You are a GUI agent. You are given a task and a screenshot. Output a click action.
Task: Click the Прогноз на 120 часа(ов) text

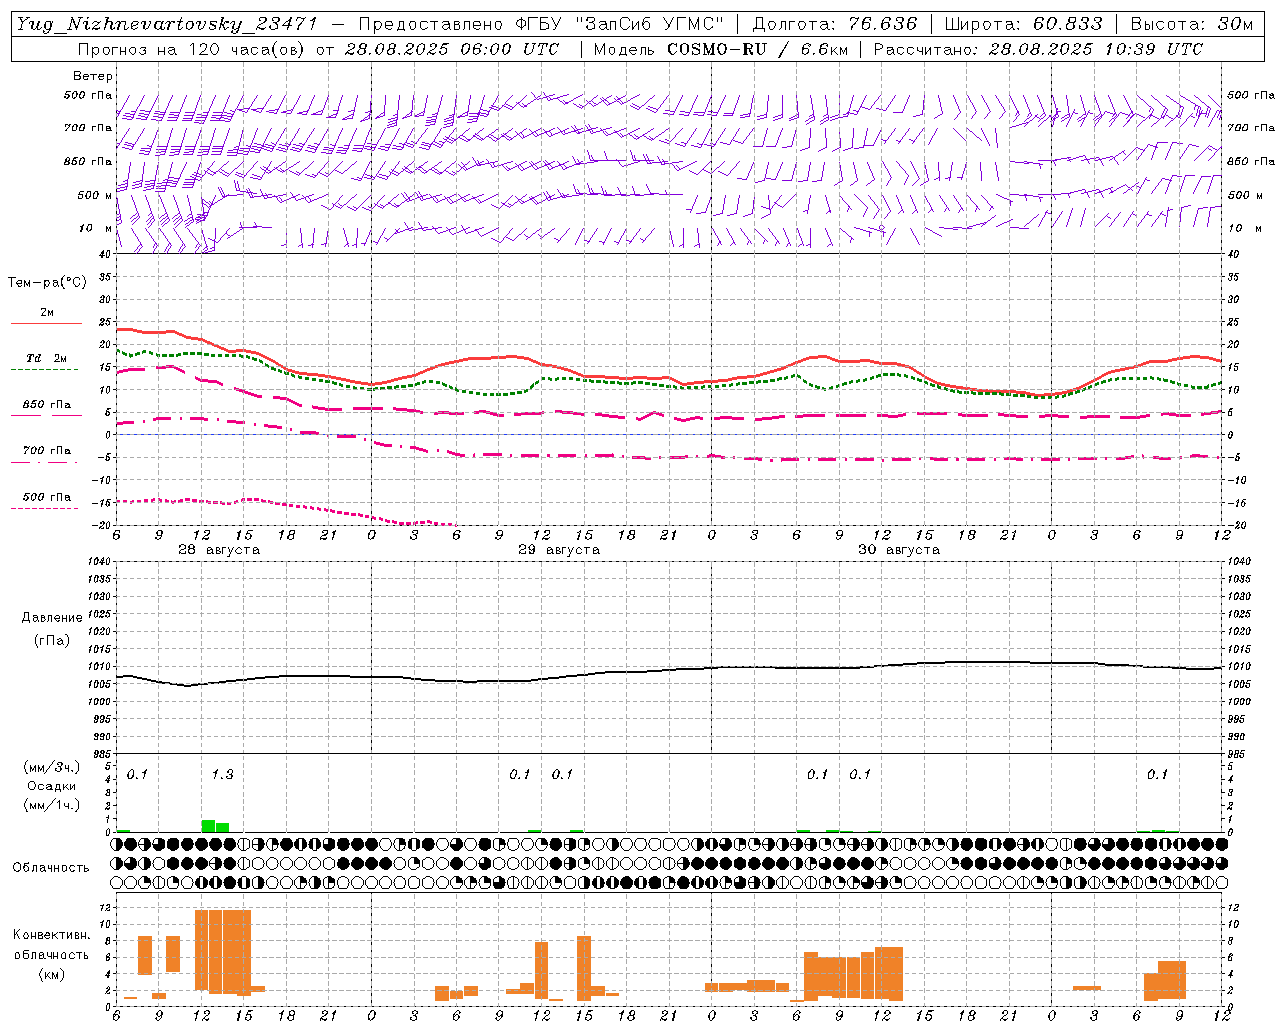(192, 49)
